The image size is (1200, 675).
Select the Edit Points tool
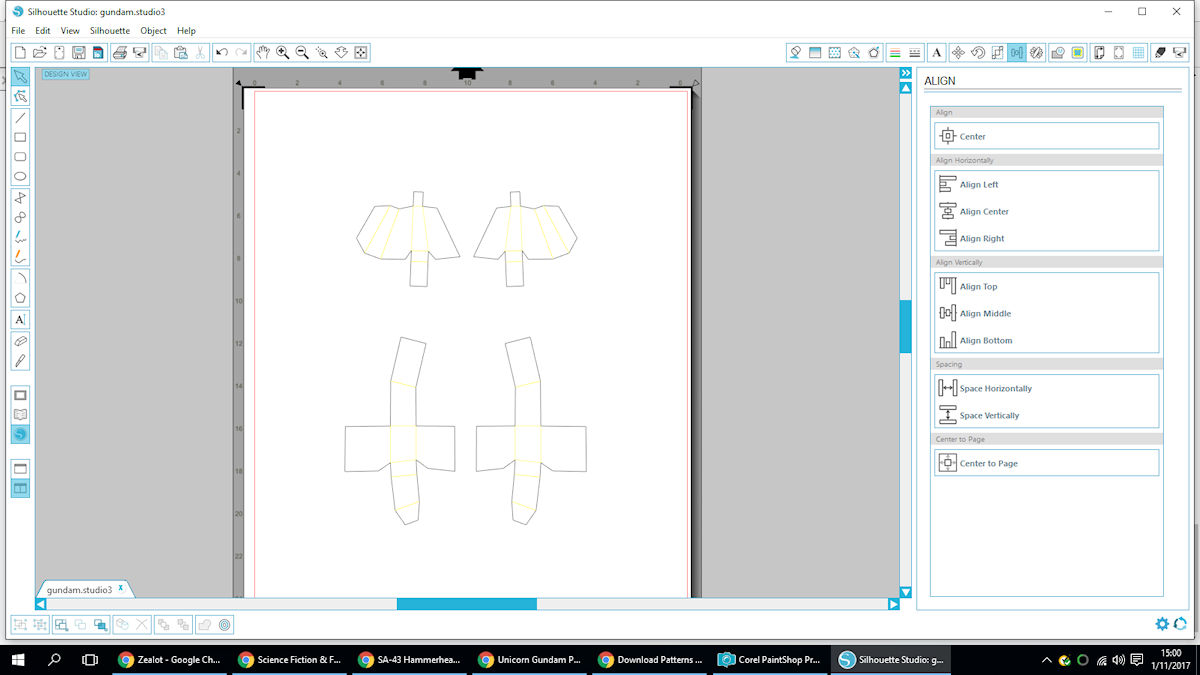[20, 97]
